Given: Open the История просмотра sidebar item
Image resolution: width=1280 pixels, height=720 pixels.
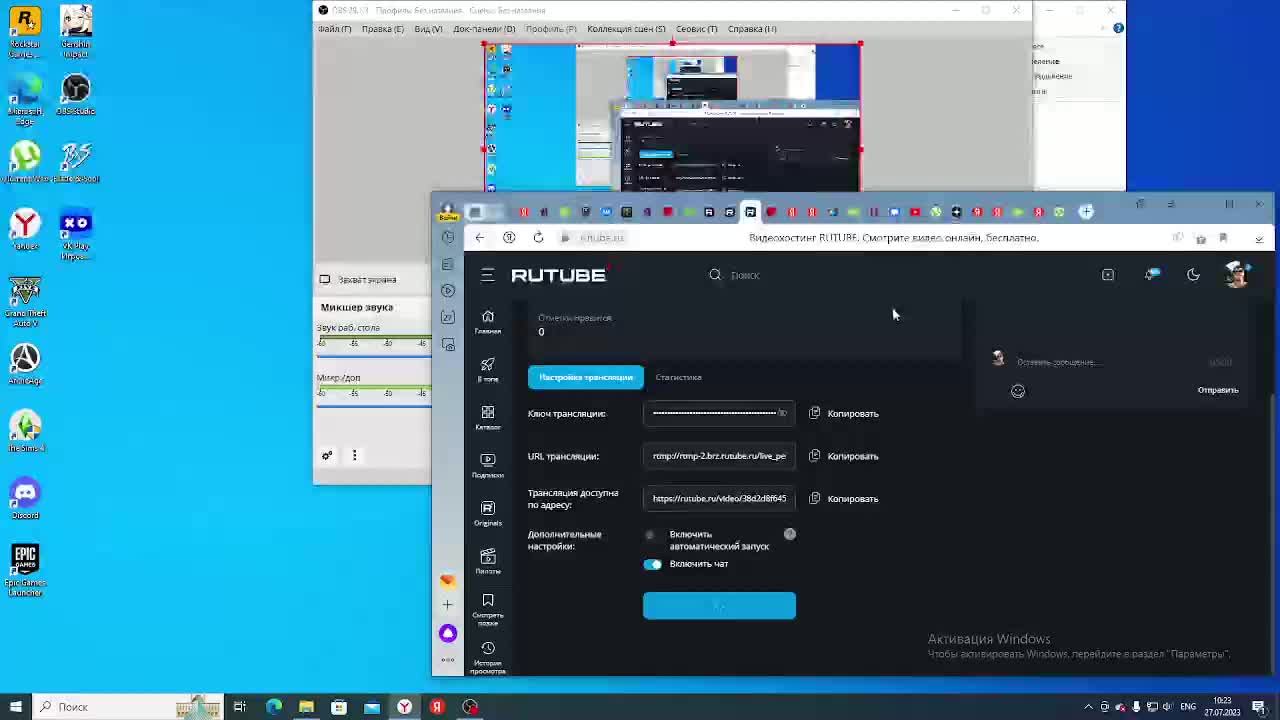Looking at the screenshot, I should pyautogui.click(x=487, y=658).
